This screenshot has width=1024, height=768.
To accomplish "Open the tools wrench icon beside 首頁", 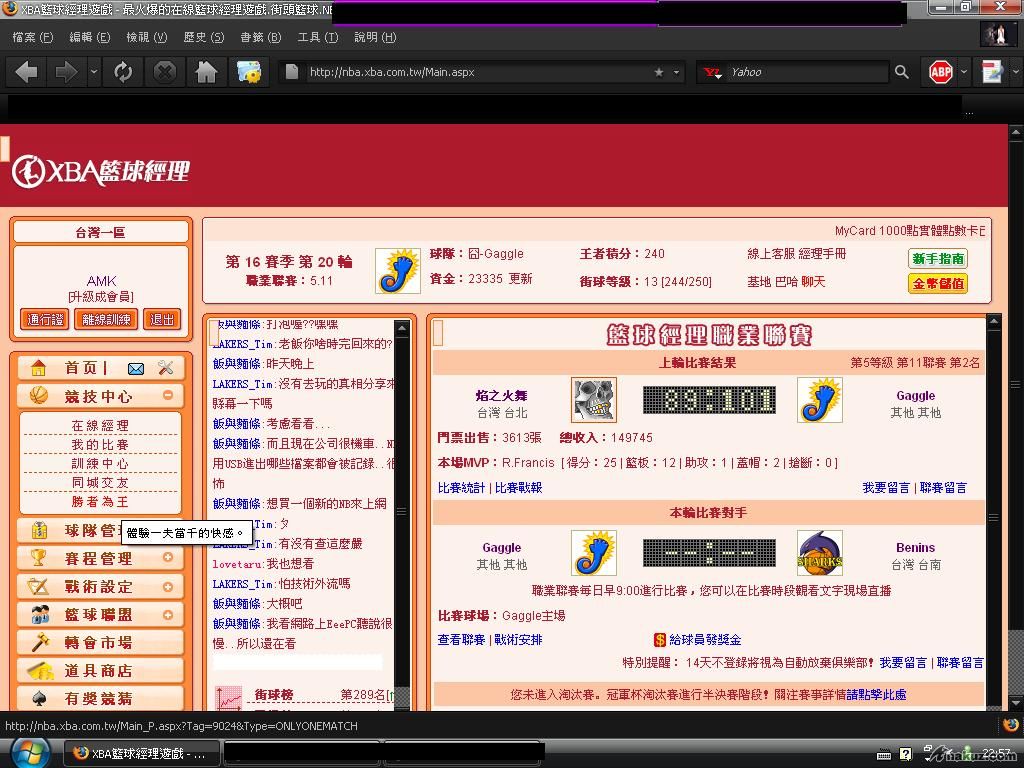I will tap(166, 368).
